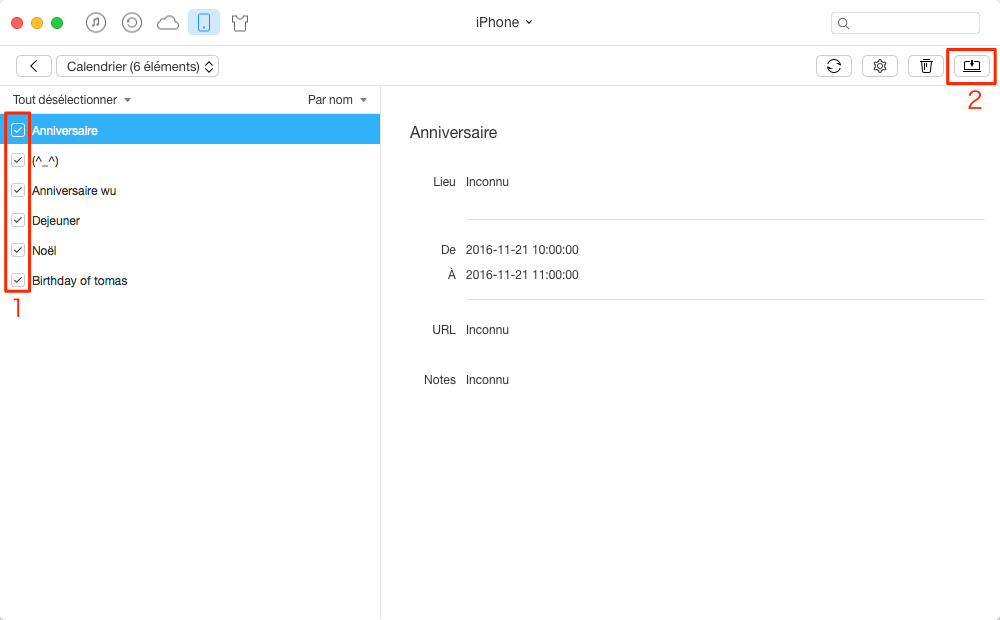Open Tout désélectionner dropdown
Screen dimensions: 1000x620
(x=71, y=100)
